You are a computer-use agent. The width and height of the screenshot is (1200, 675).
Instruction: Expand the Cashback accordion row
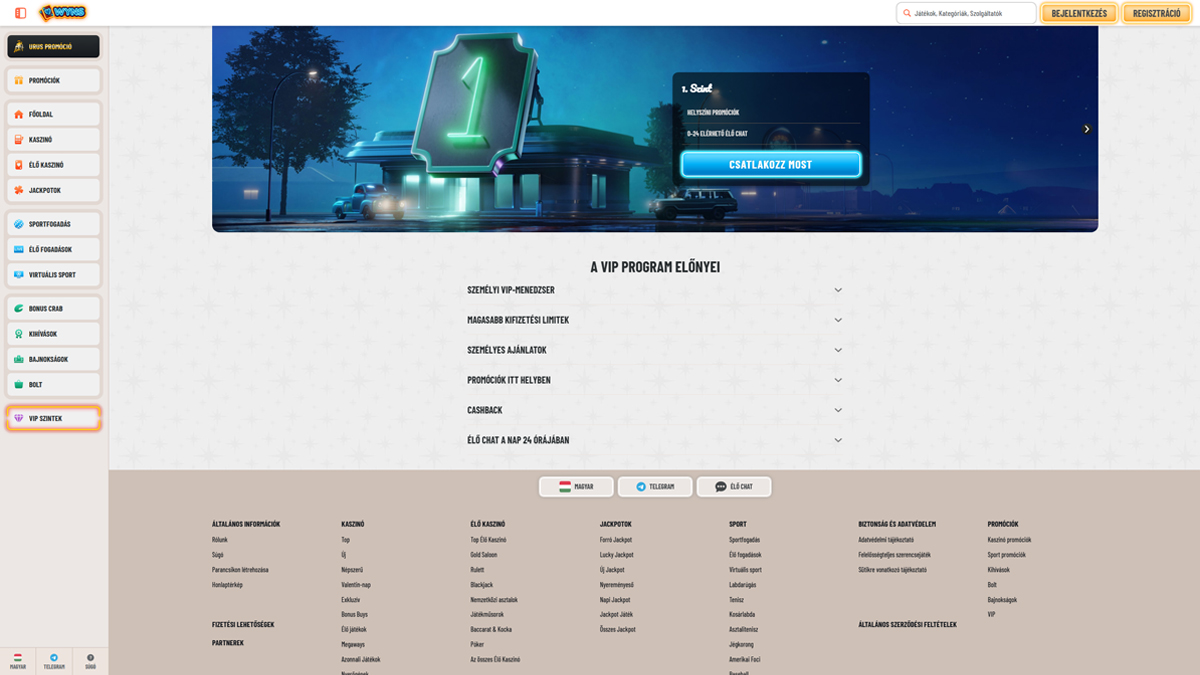point(838,410)
